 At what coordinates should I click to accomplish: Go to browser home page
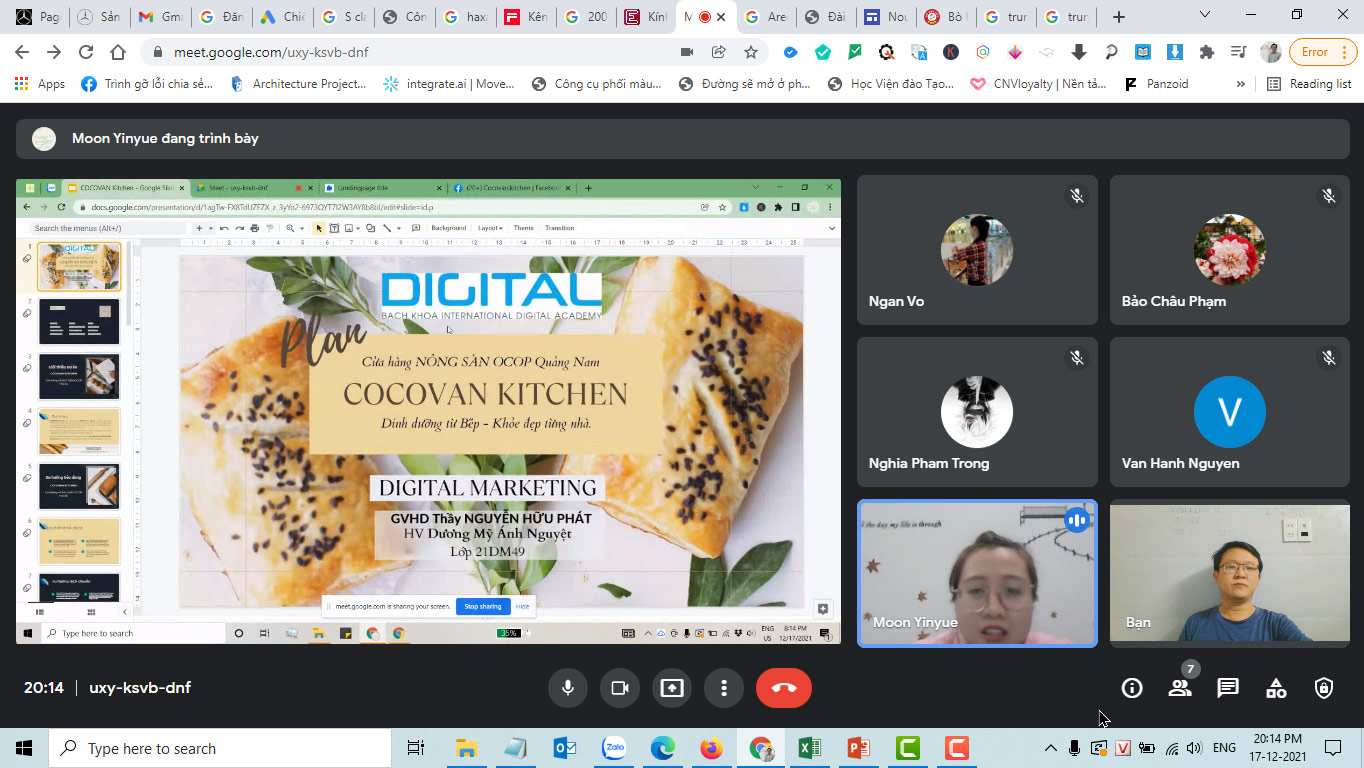(118, 52)
